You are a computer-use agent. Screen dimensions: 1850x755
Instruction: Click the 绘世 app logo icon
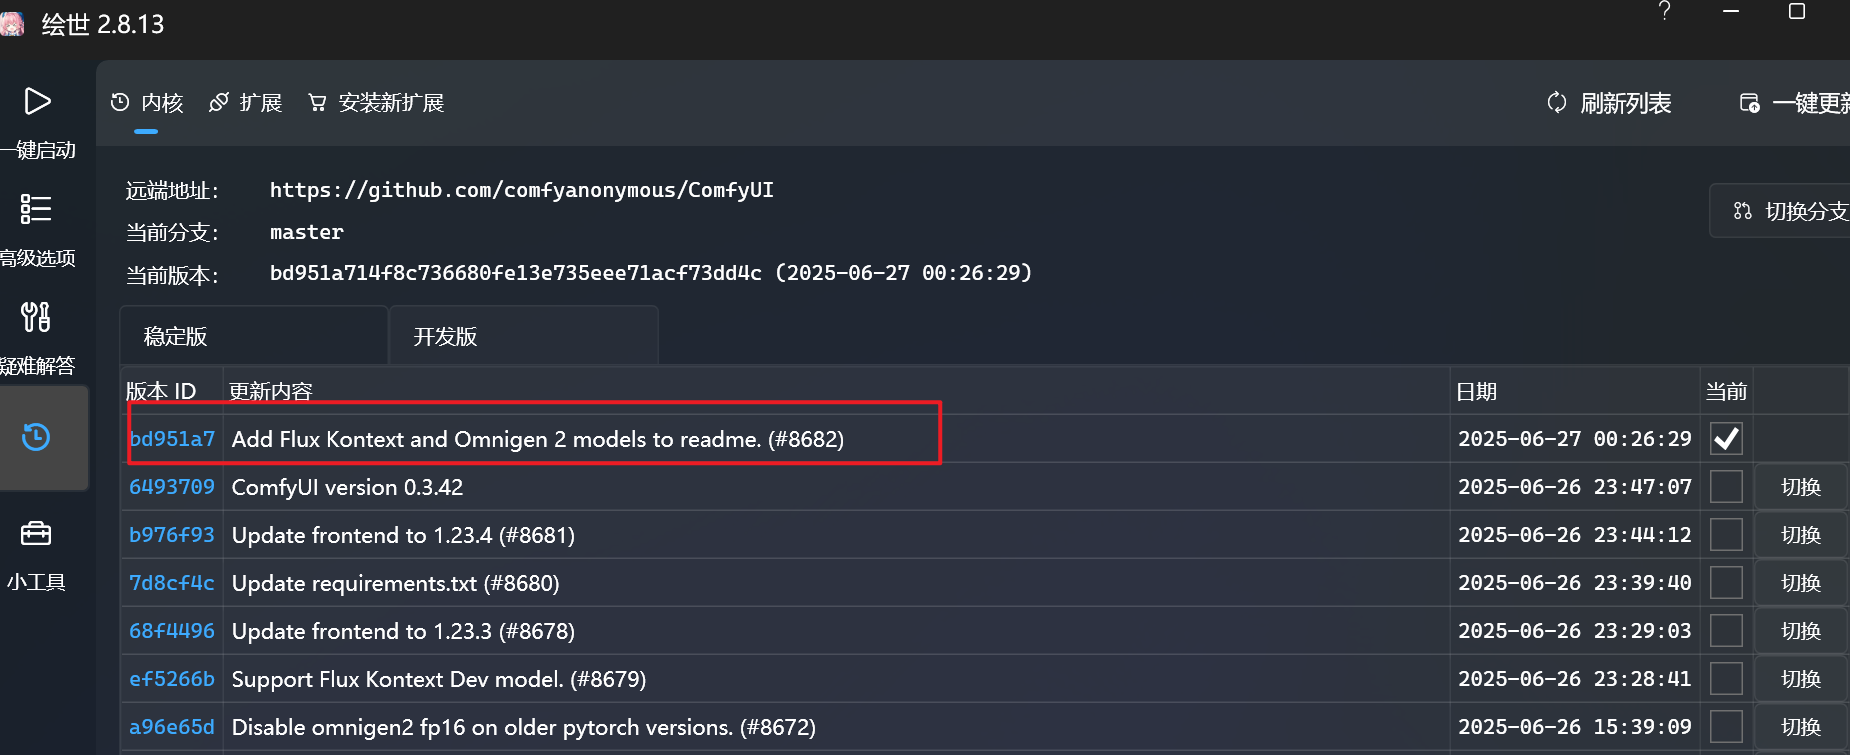coord(12,23)
